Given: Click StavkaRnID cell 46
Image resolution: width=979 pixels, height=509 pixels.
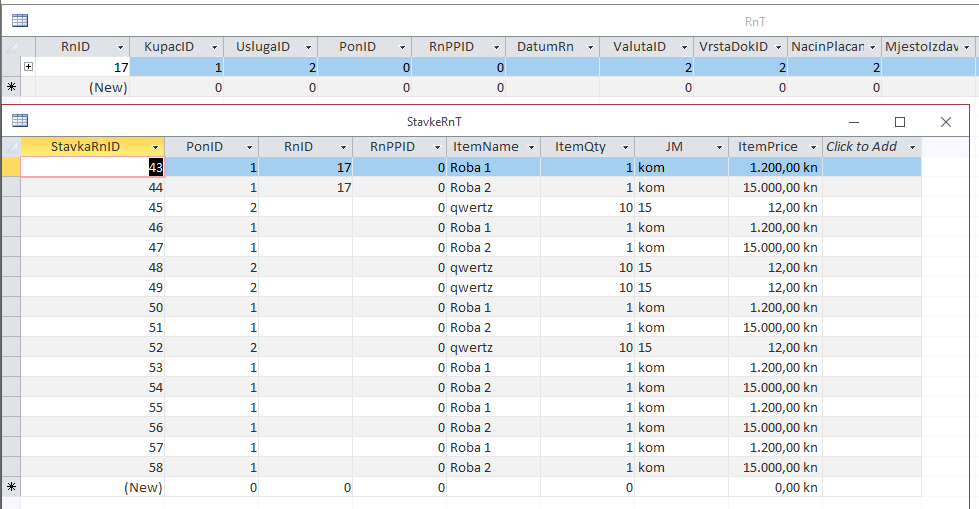Looking at the screenshot, I should coord(93,227).
